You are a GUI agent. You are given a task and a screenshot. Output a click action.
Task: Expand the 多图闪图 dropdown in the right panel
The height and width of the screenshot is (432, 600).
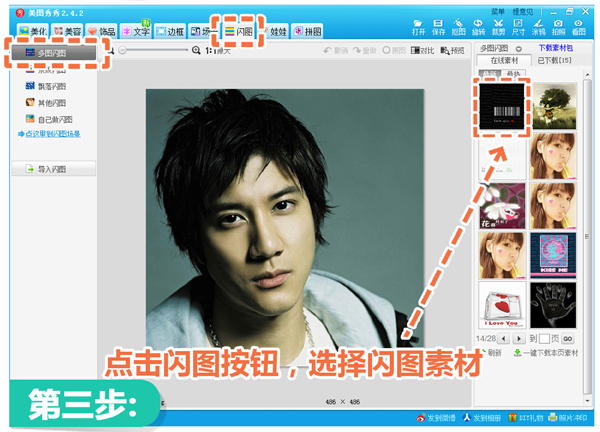pyautogui.click(x=519, y=48)
